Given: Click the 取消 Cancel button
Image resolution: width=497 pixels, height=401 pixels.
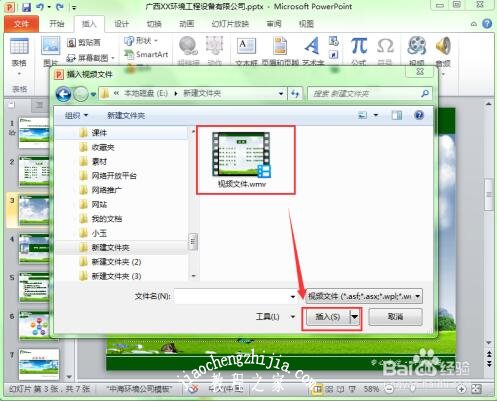Looking at the screenshot, I should click(x=396, y=317).
